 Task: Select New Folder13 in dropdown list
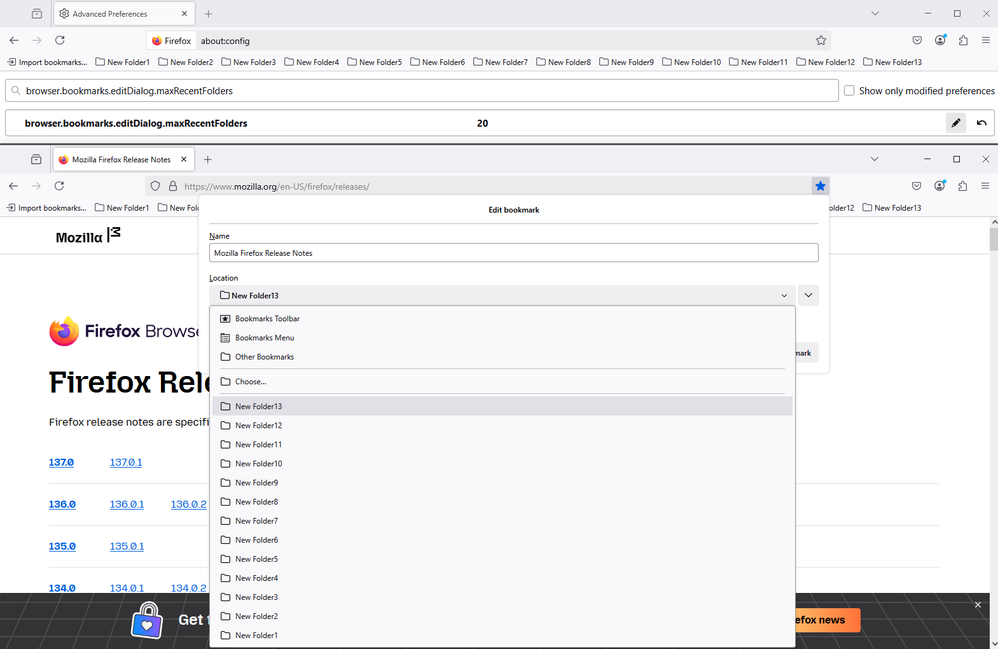point(502,406)
